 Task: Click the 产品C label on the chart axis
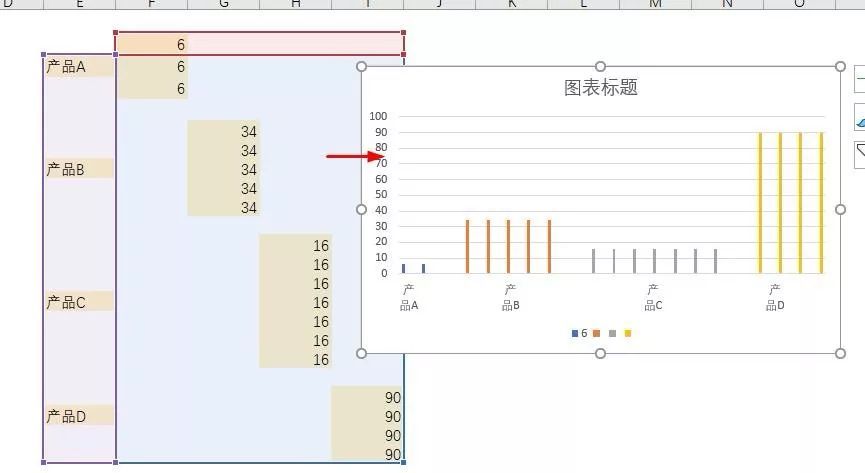[653, 297]
